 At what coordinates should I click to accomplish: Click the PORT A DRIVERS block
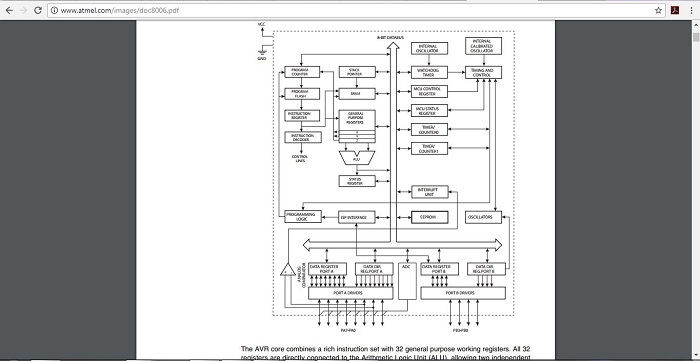(x=351, y=293)
